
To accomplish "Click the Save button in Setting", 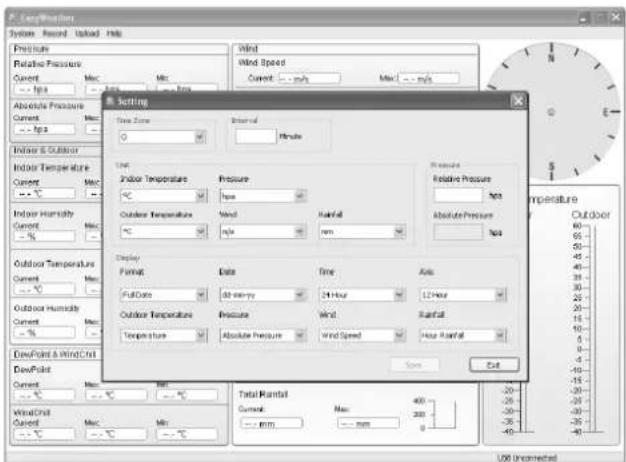I will tap(414, 365).
